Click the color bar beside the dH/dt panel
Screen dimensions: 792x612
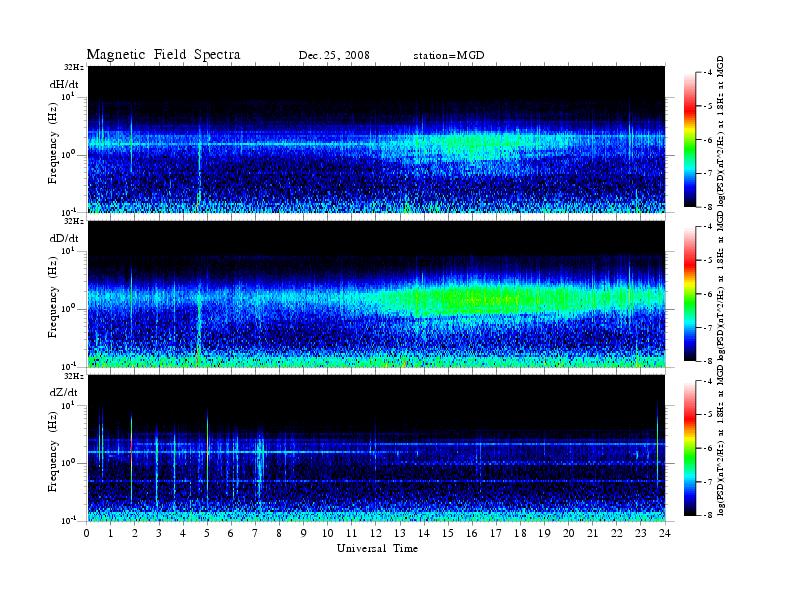[x=690, y=140]
